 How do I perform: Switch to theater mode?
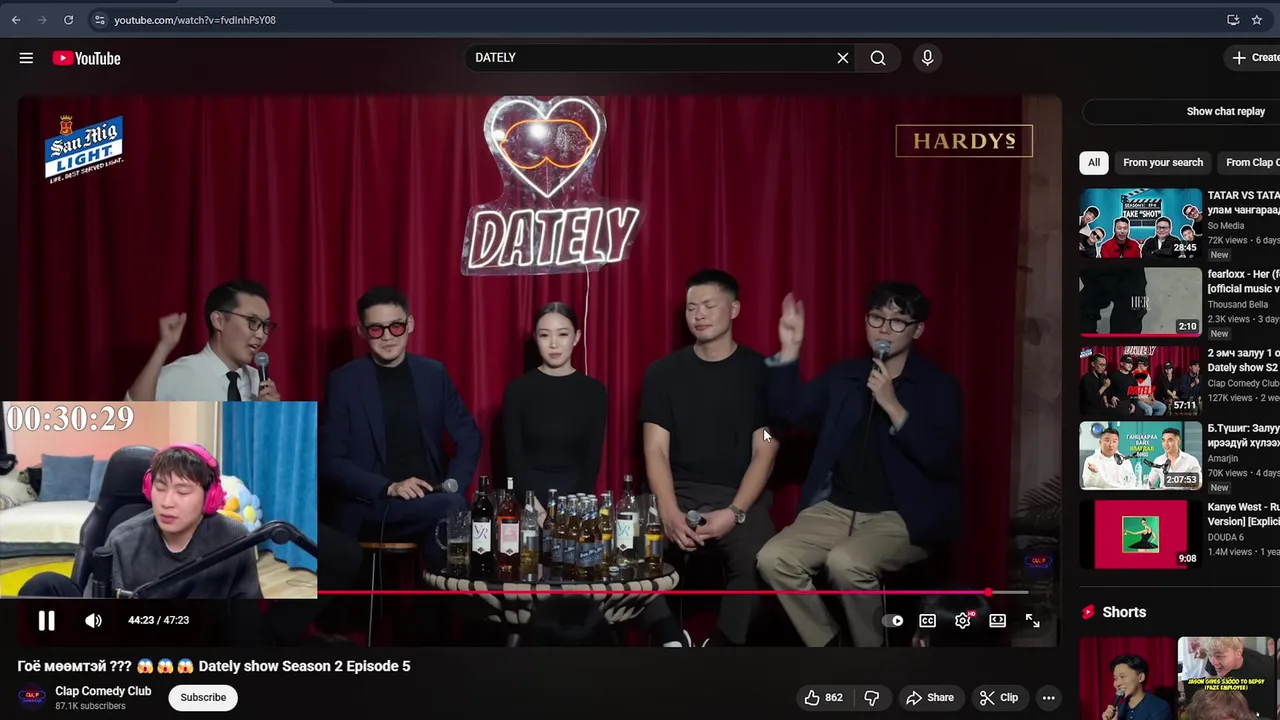[997, 621]
